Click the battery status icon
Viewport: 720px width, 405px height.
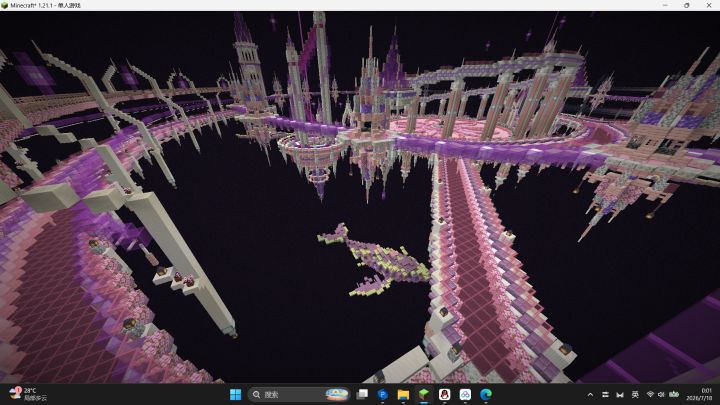click(674, 394)
